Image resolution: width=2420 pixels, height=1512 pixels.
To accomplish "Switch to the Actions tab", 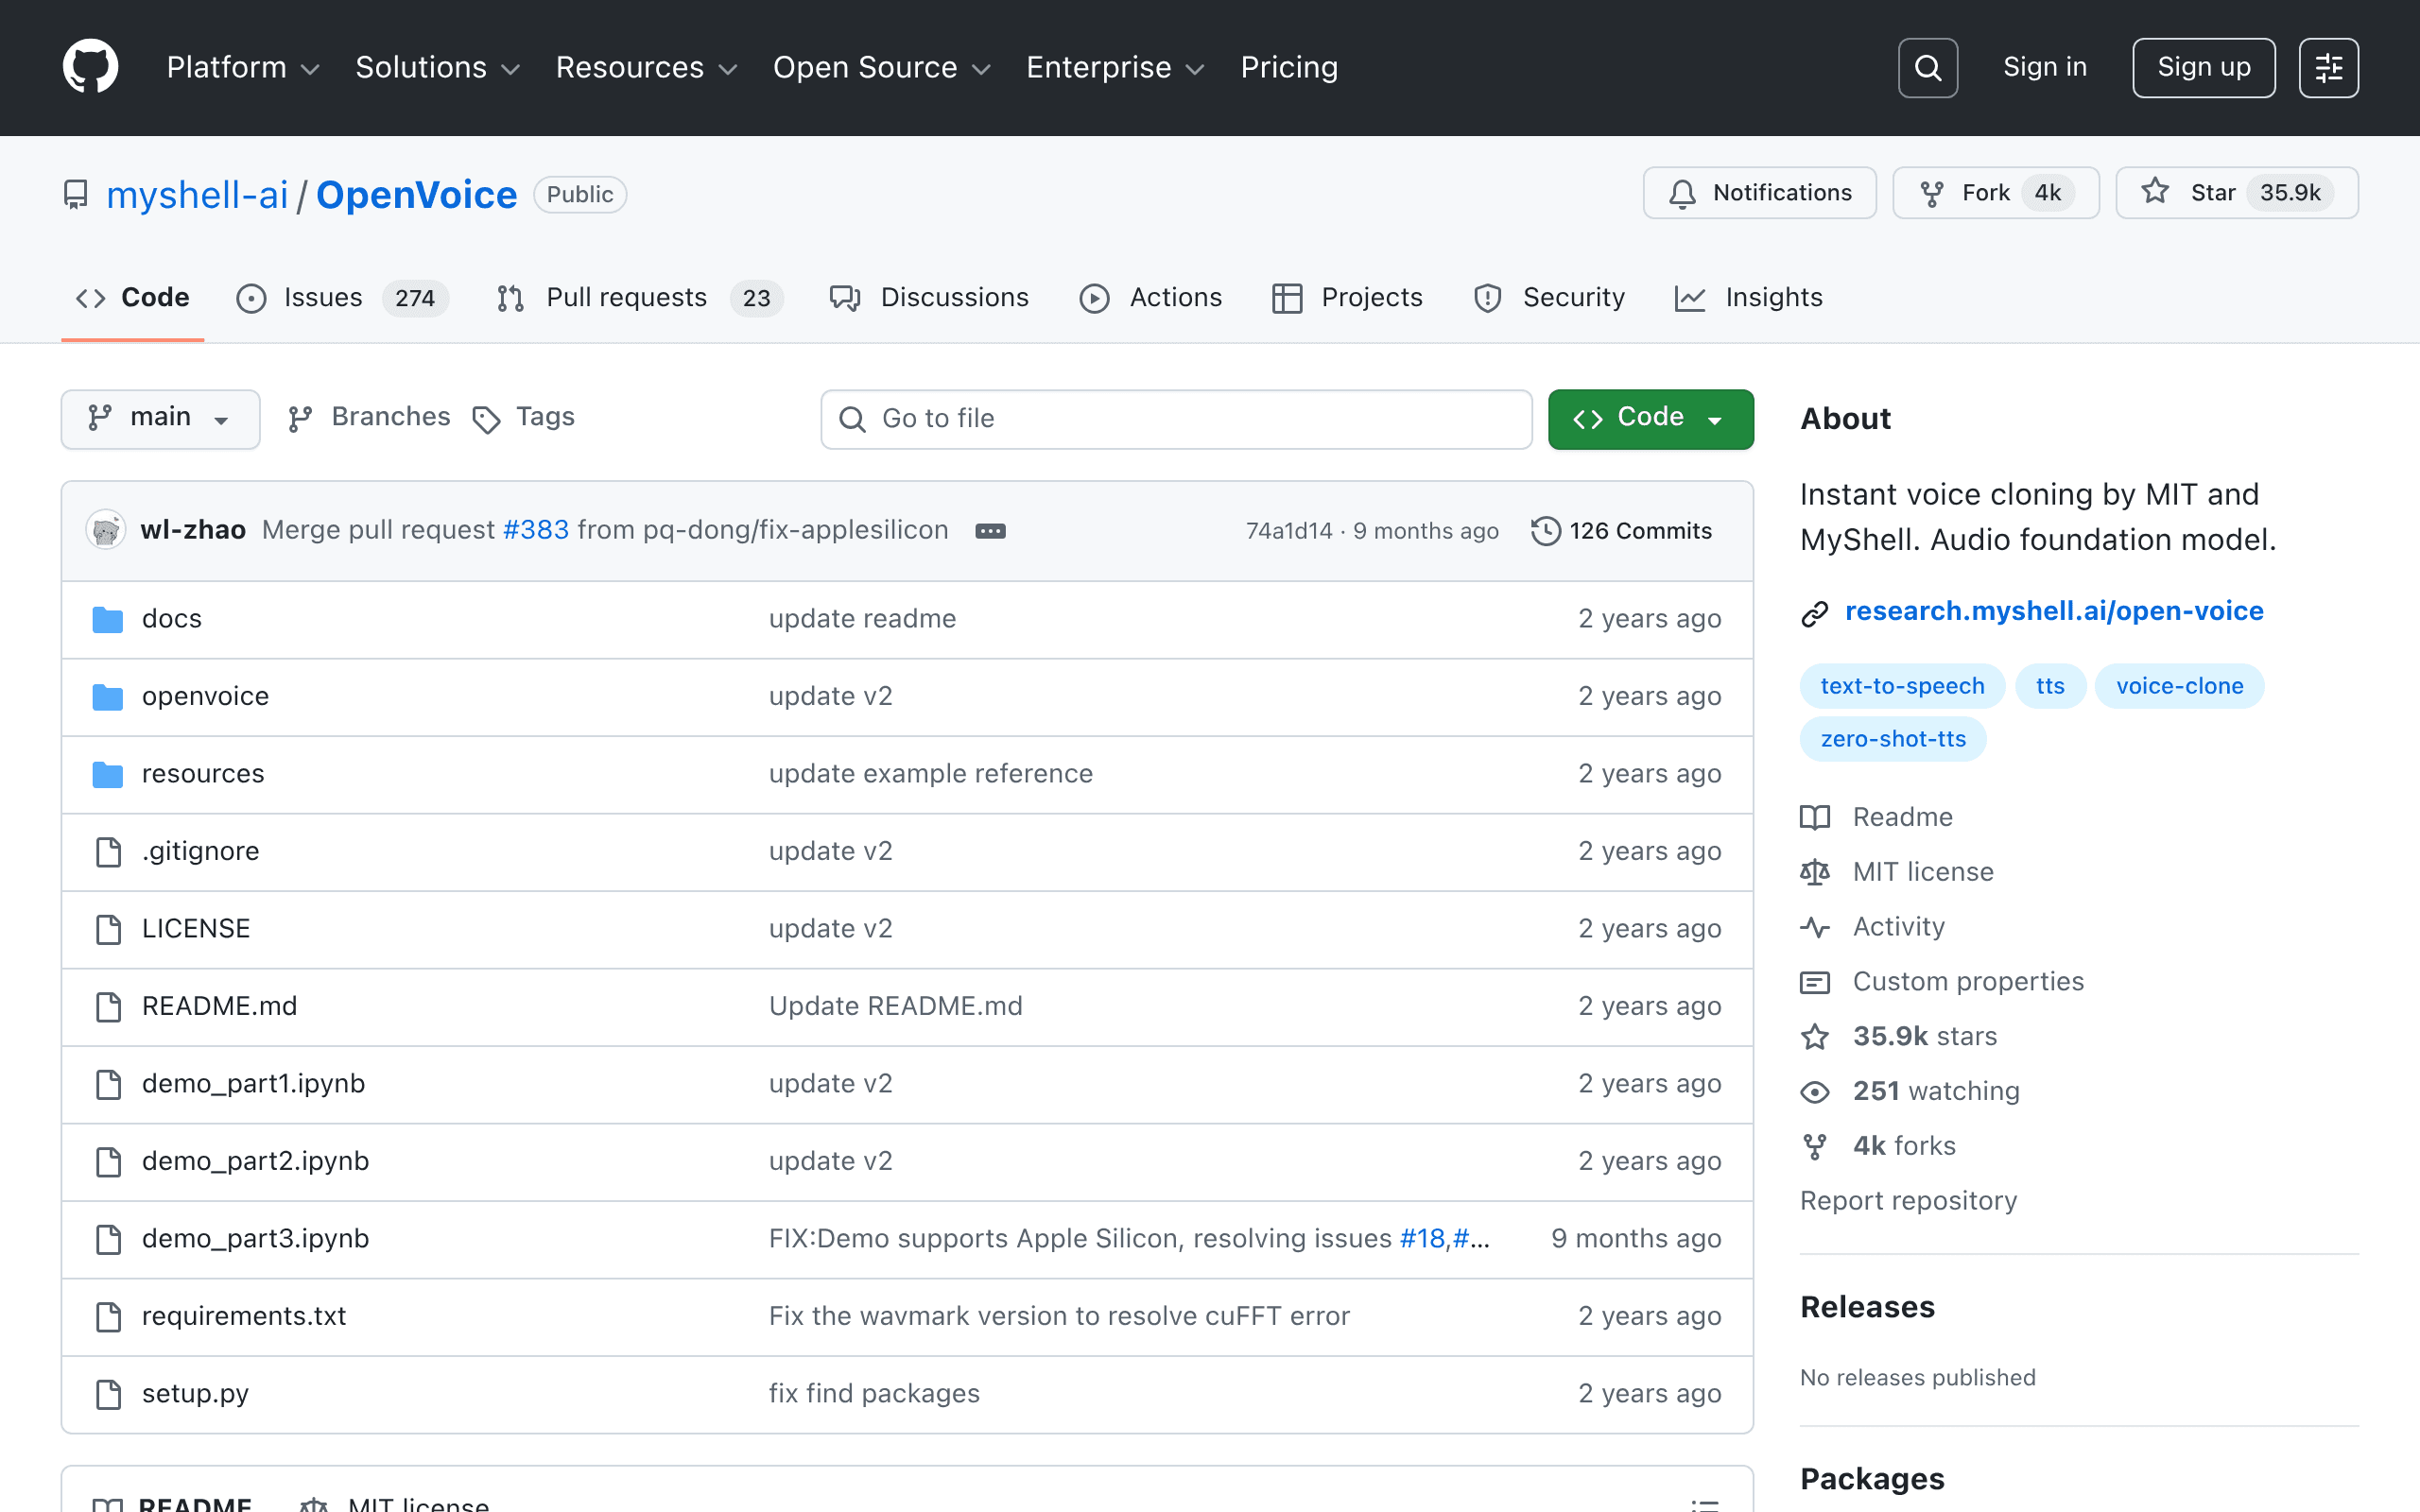I will 1150,297.
